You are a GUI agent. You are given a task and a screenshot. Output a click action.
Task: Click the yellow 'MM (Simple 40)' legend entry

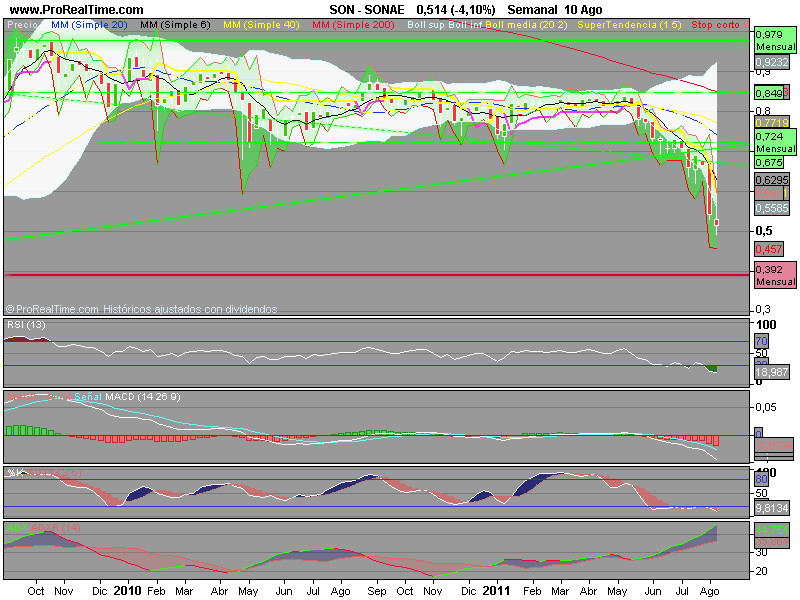click(x=261, y=24)
